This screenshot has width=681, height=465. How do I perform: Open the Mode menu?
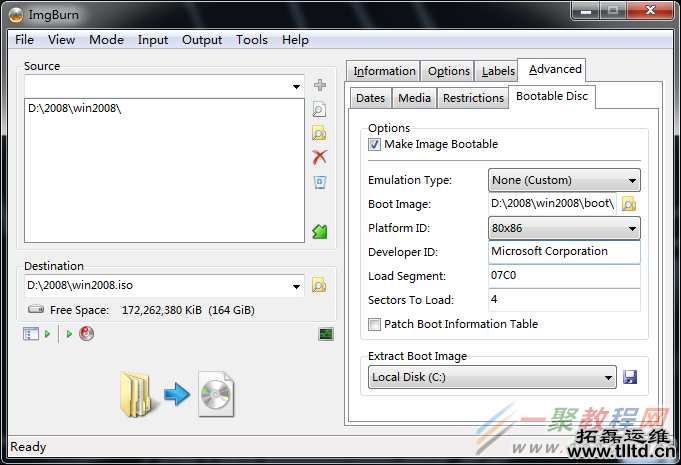click(x=106, y=40)
